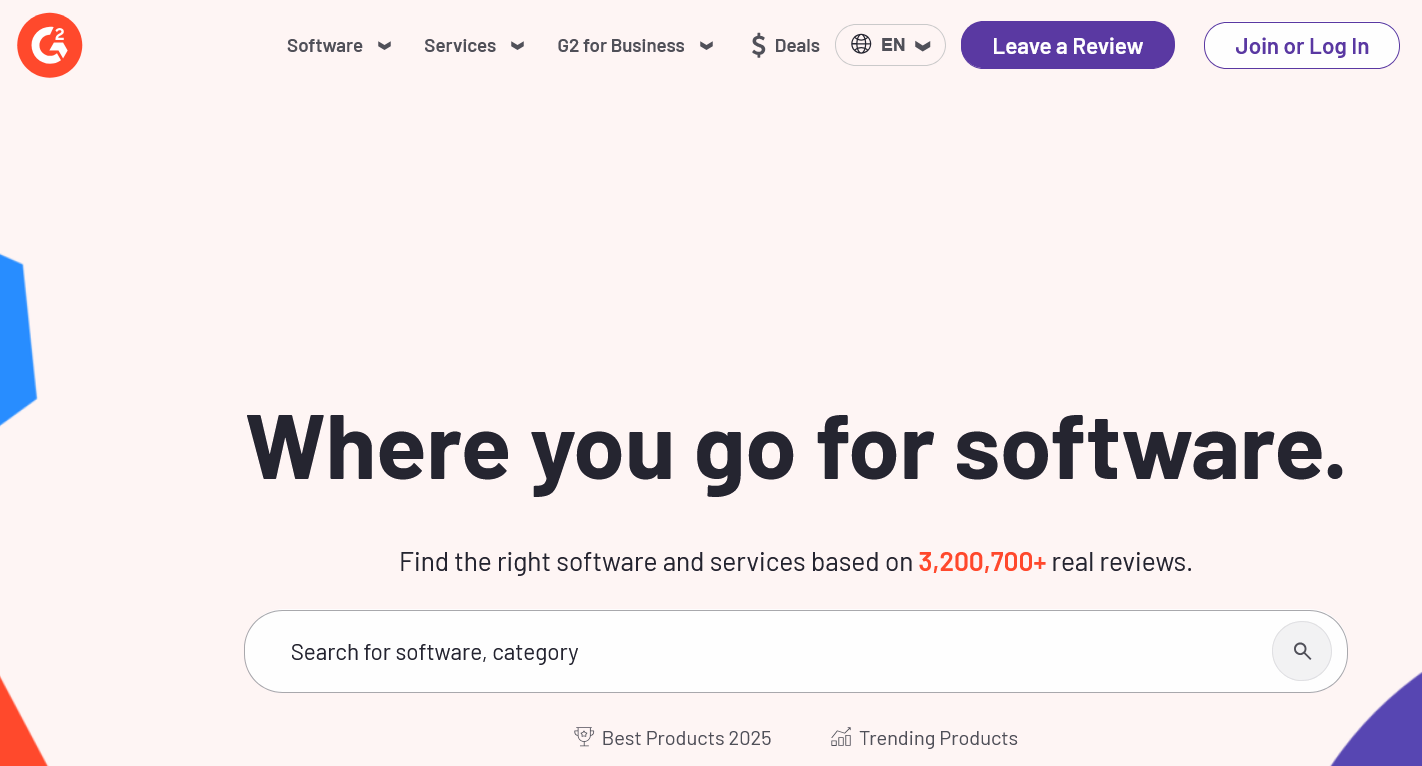Click the chart icon beside Trending Products
The height and width of the screenshot is (766, 1422).
[x=841, y=737]
